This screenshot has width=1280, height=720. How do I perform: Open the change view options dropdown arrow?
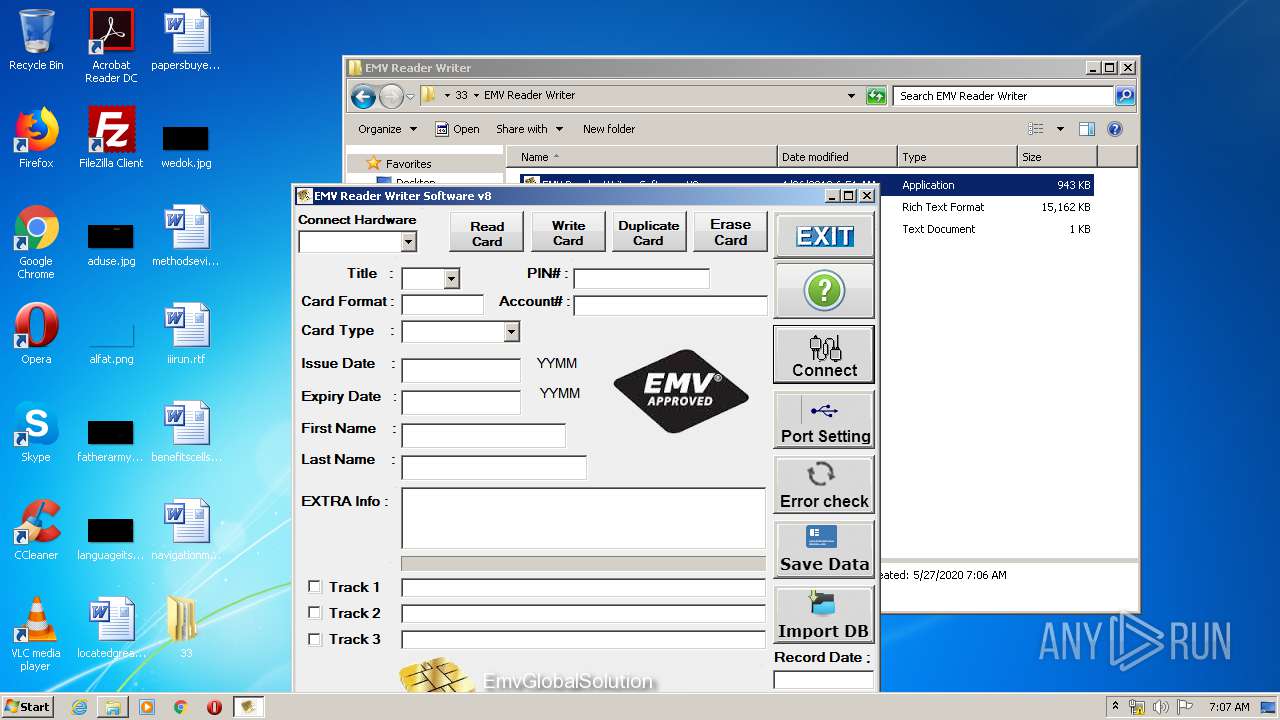click(1060, 129)
